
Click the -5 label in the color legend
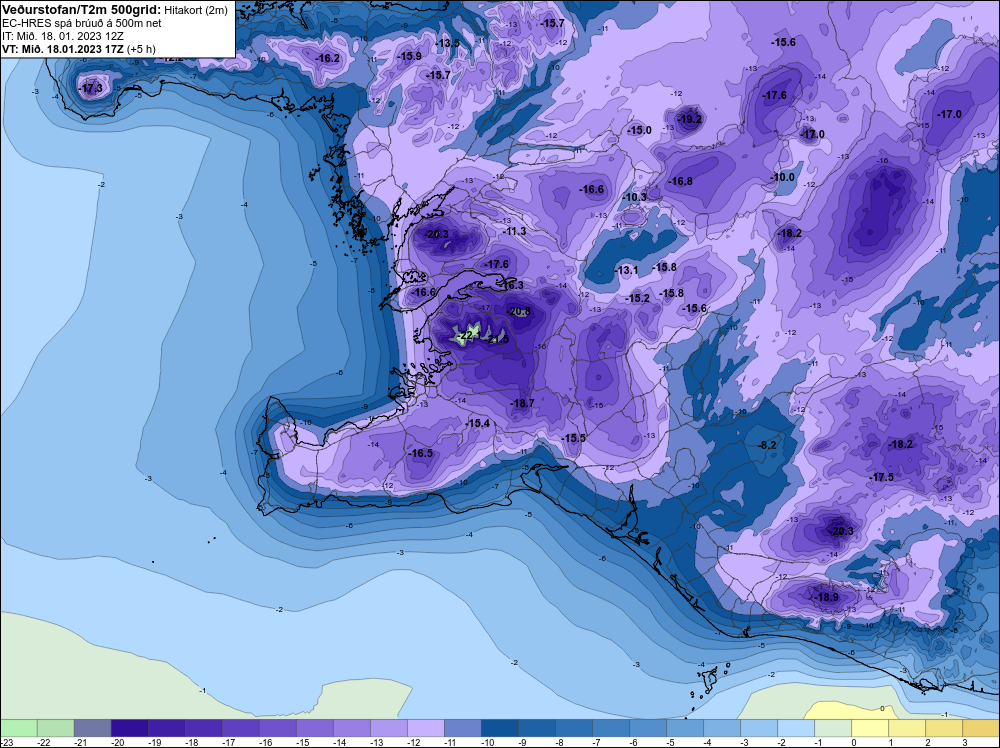point(672,742)
